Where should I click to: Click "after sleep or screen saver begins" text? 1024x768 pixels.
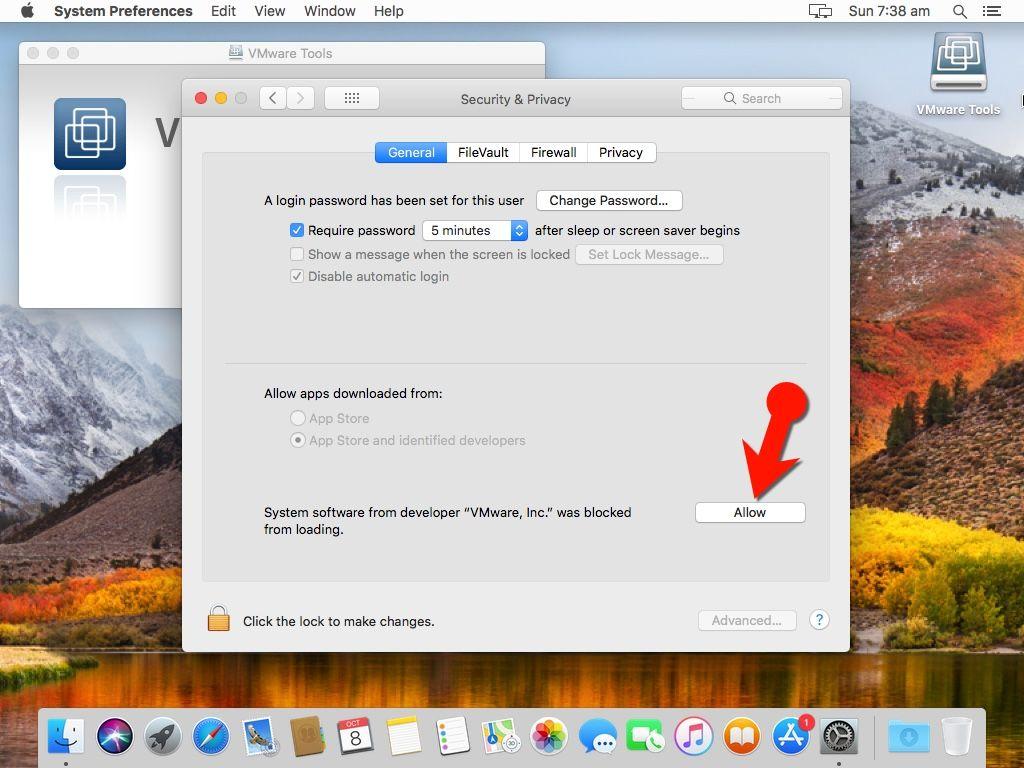(637, 231)
